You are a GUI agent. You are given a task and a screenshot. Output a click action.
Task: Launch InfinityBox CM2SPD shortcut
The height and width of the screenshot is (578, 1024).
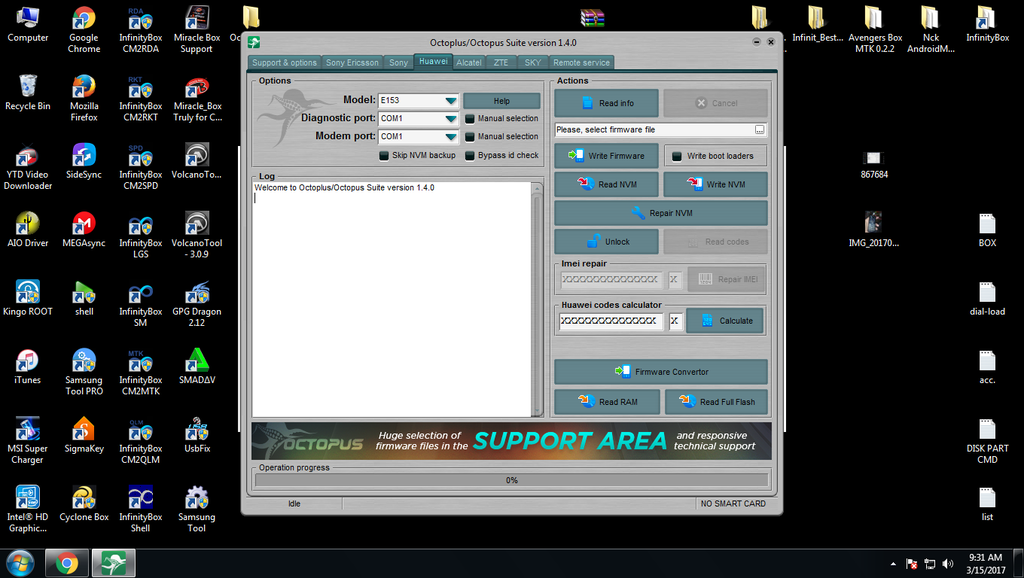pyautogui.click(x=140, y=167)
